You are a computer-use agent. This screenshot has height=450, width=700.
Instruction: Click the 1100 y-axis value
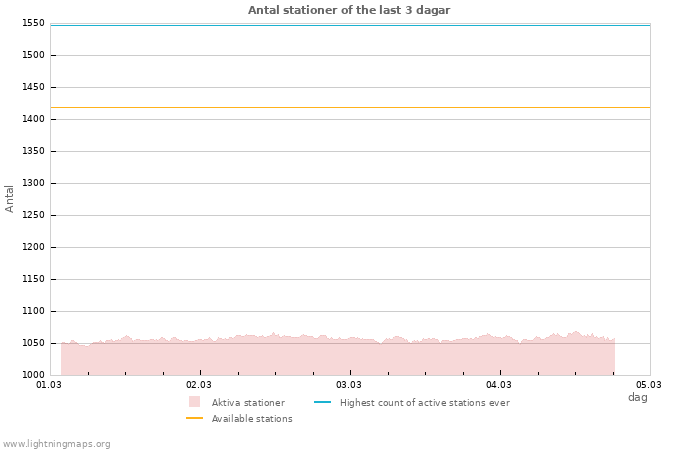[33, 311]
